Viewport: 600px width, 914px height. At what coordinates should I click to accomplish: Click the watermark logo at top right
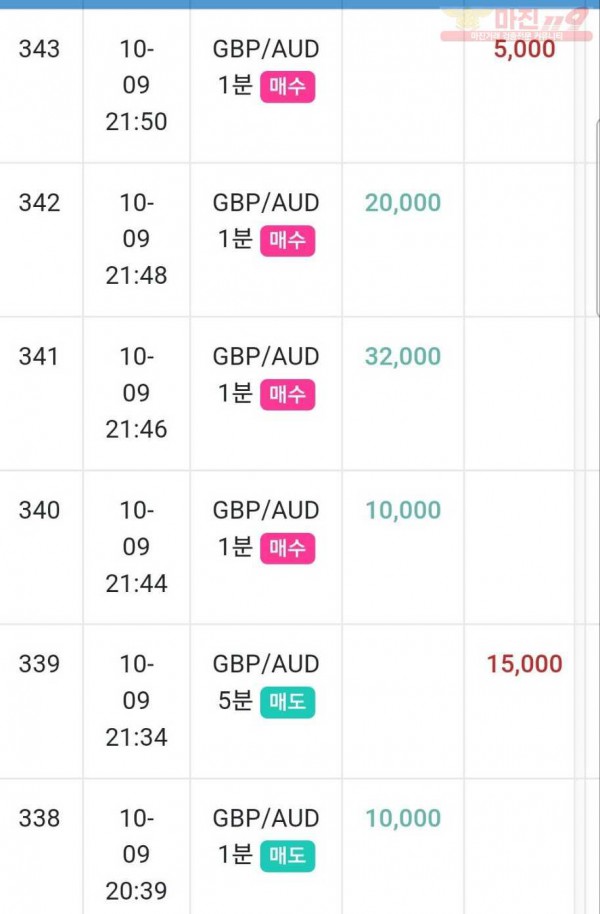515,24
